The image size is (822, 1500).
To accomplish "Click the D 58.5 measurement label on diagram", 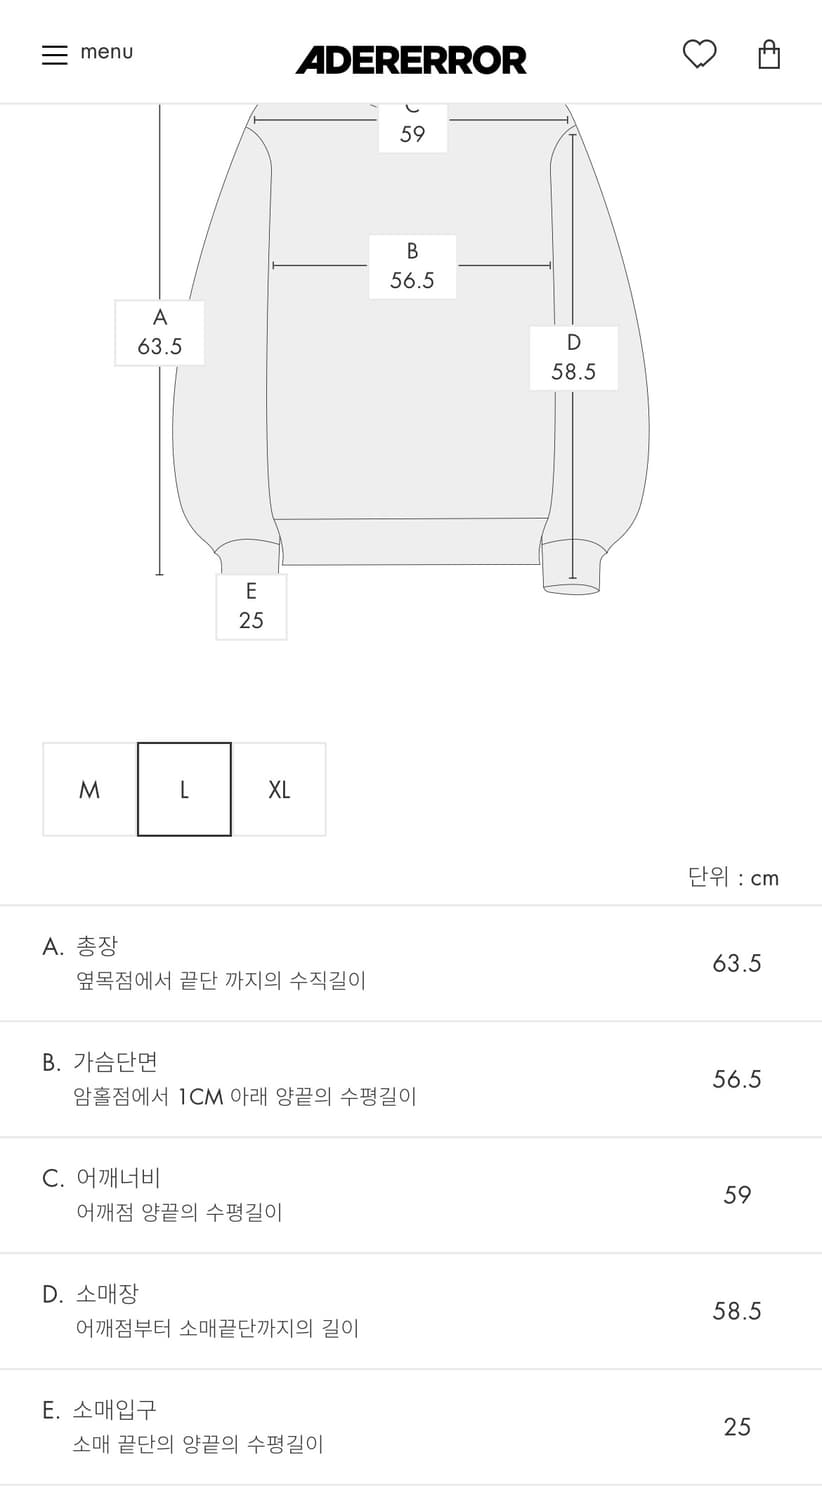I will tap(573, 357).
